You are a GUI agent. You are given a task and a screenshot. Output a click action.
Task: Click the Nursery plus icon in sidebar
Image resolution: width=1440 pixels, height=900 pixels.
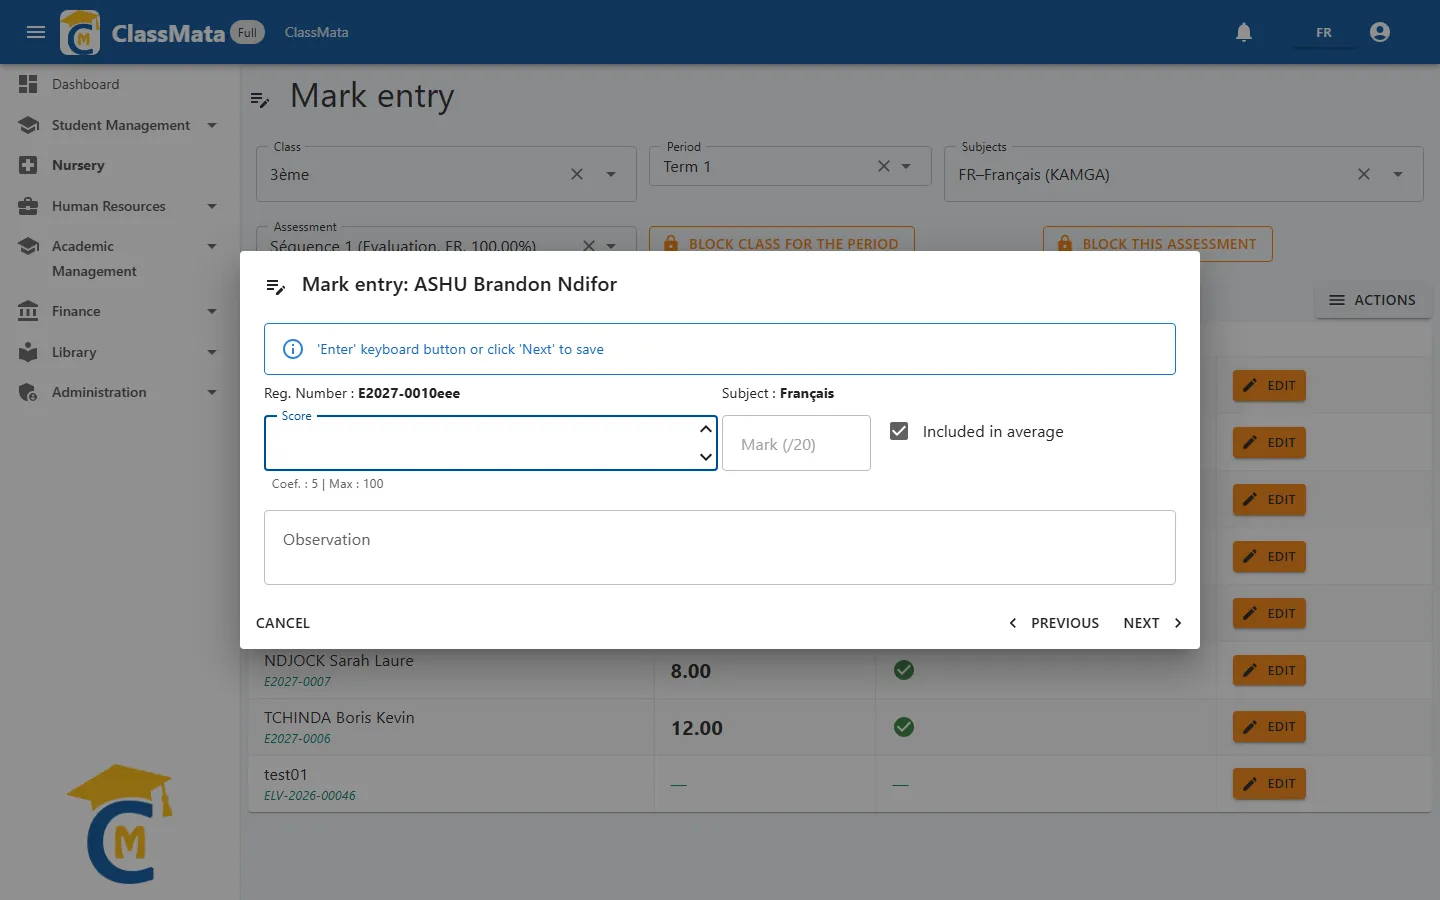pyautogui.click(x=28, y=165)
